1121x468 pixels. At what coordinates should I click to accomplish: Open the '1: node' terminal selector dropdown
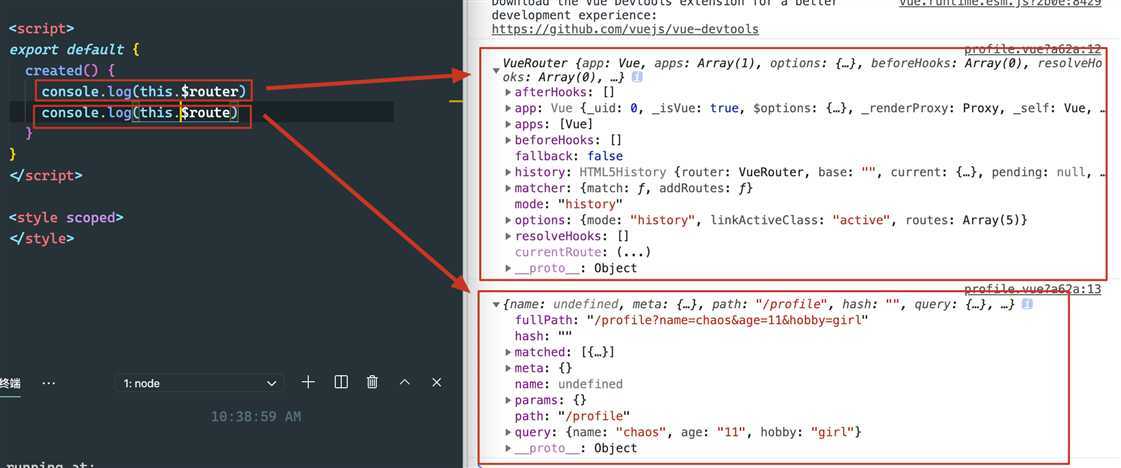(x=199, y=383)
